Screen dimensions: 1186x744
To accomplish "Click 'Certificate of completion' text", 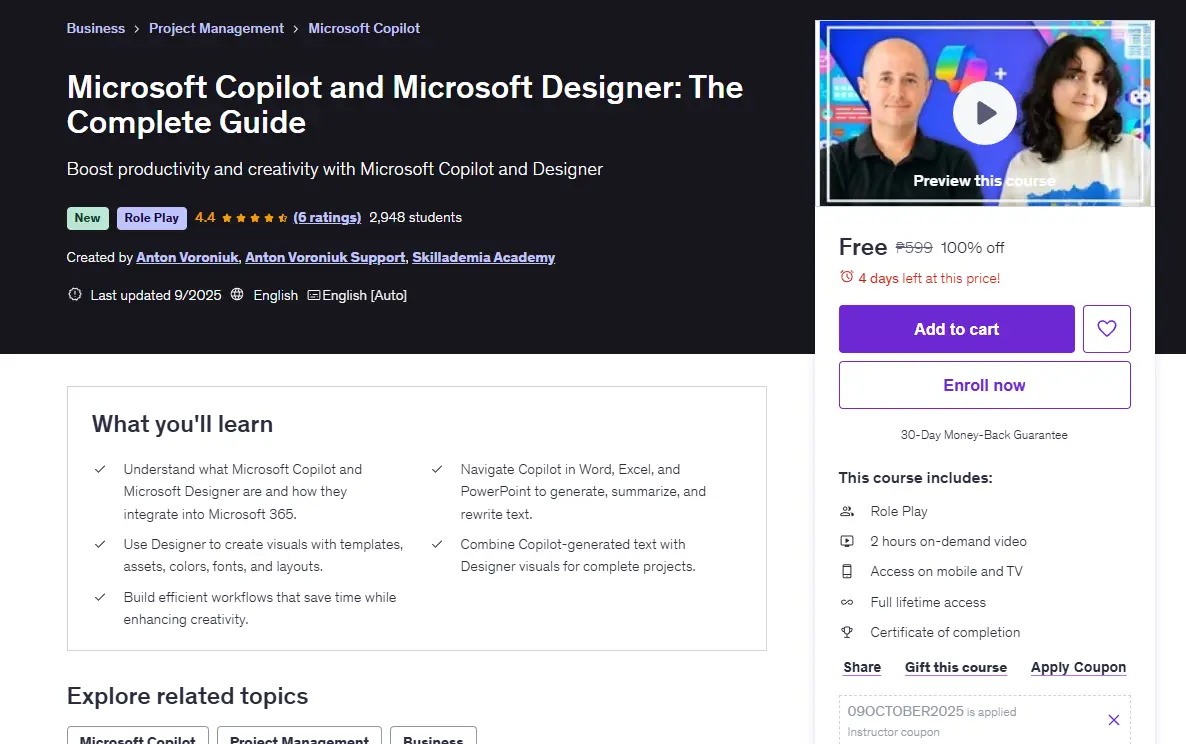I will pos(945,632).
